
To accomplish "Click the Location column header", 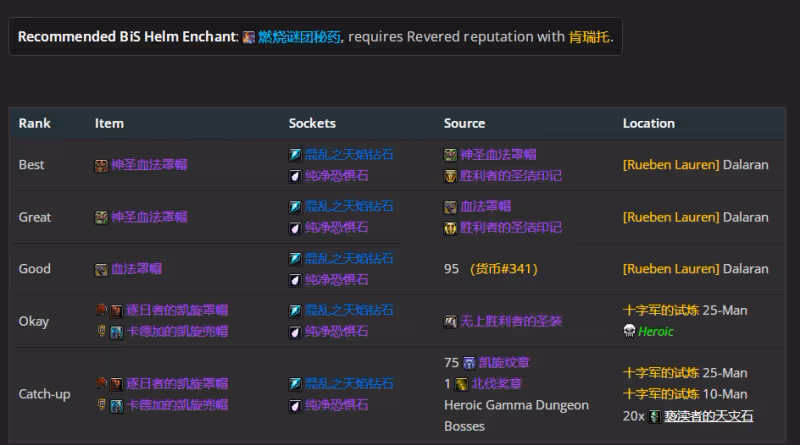I will [648, 123].
